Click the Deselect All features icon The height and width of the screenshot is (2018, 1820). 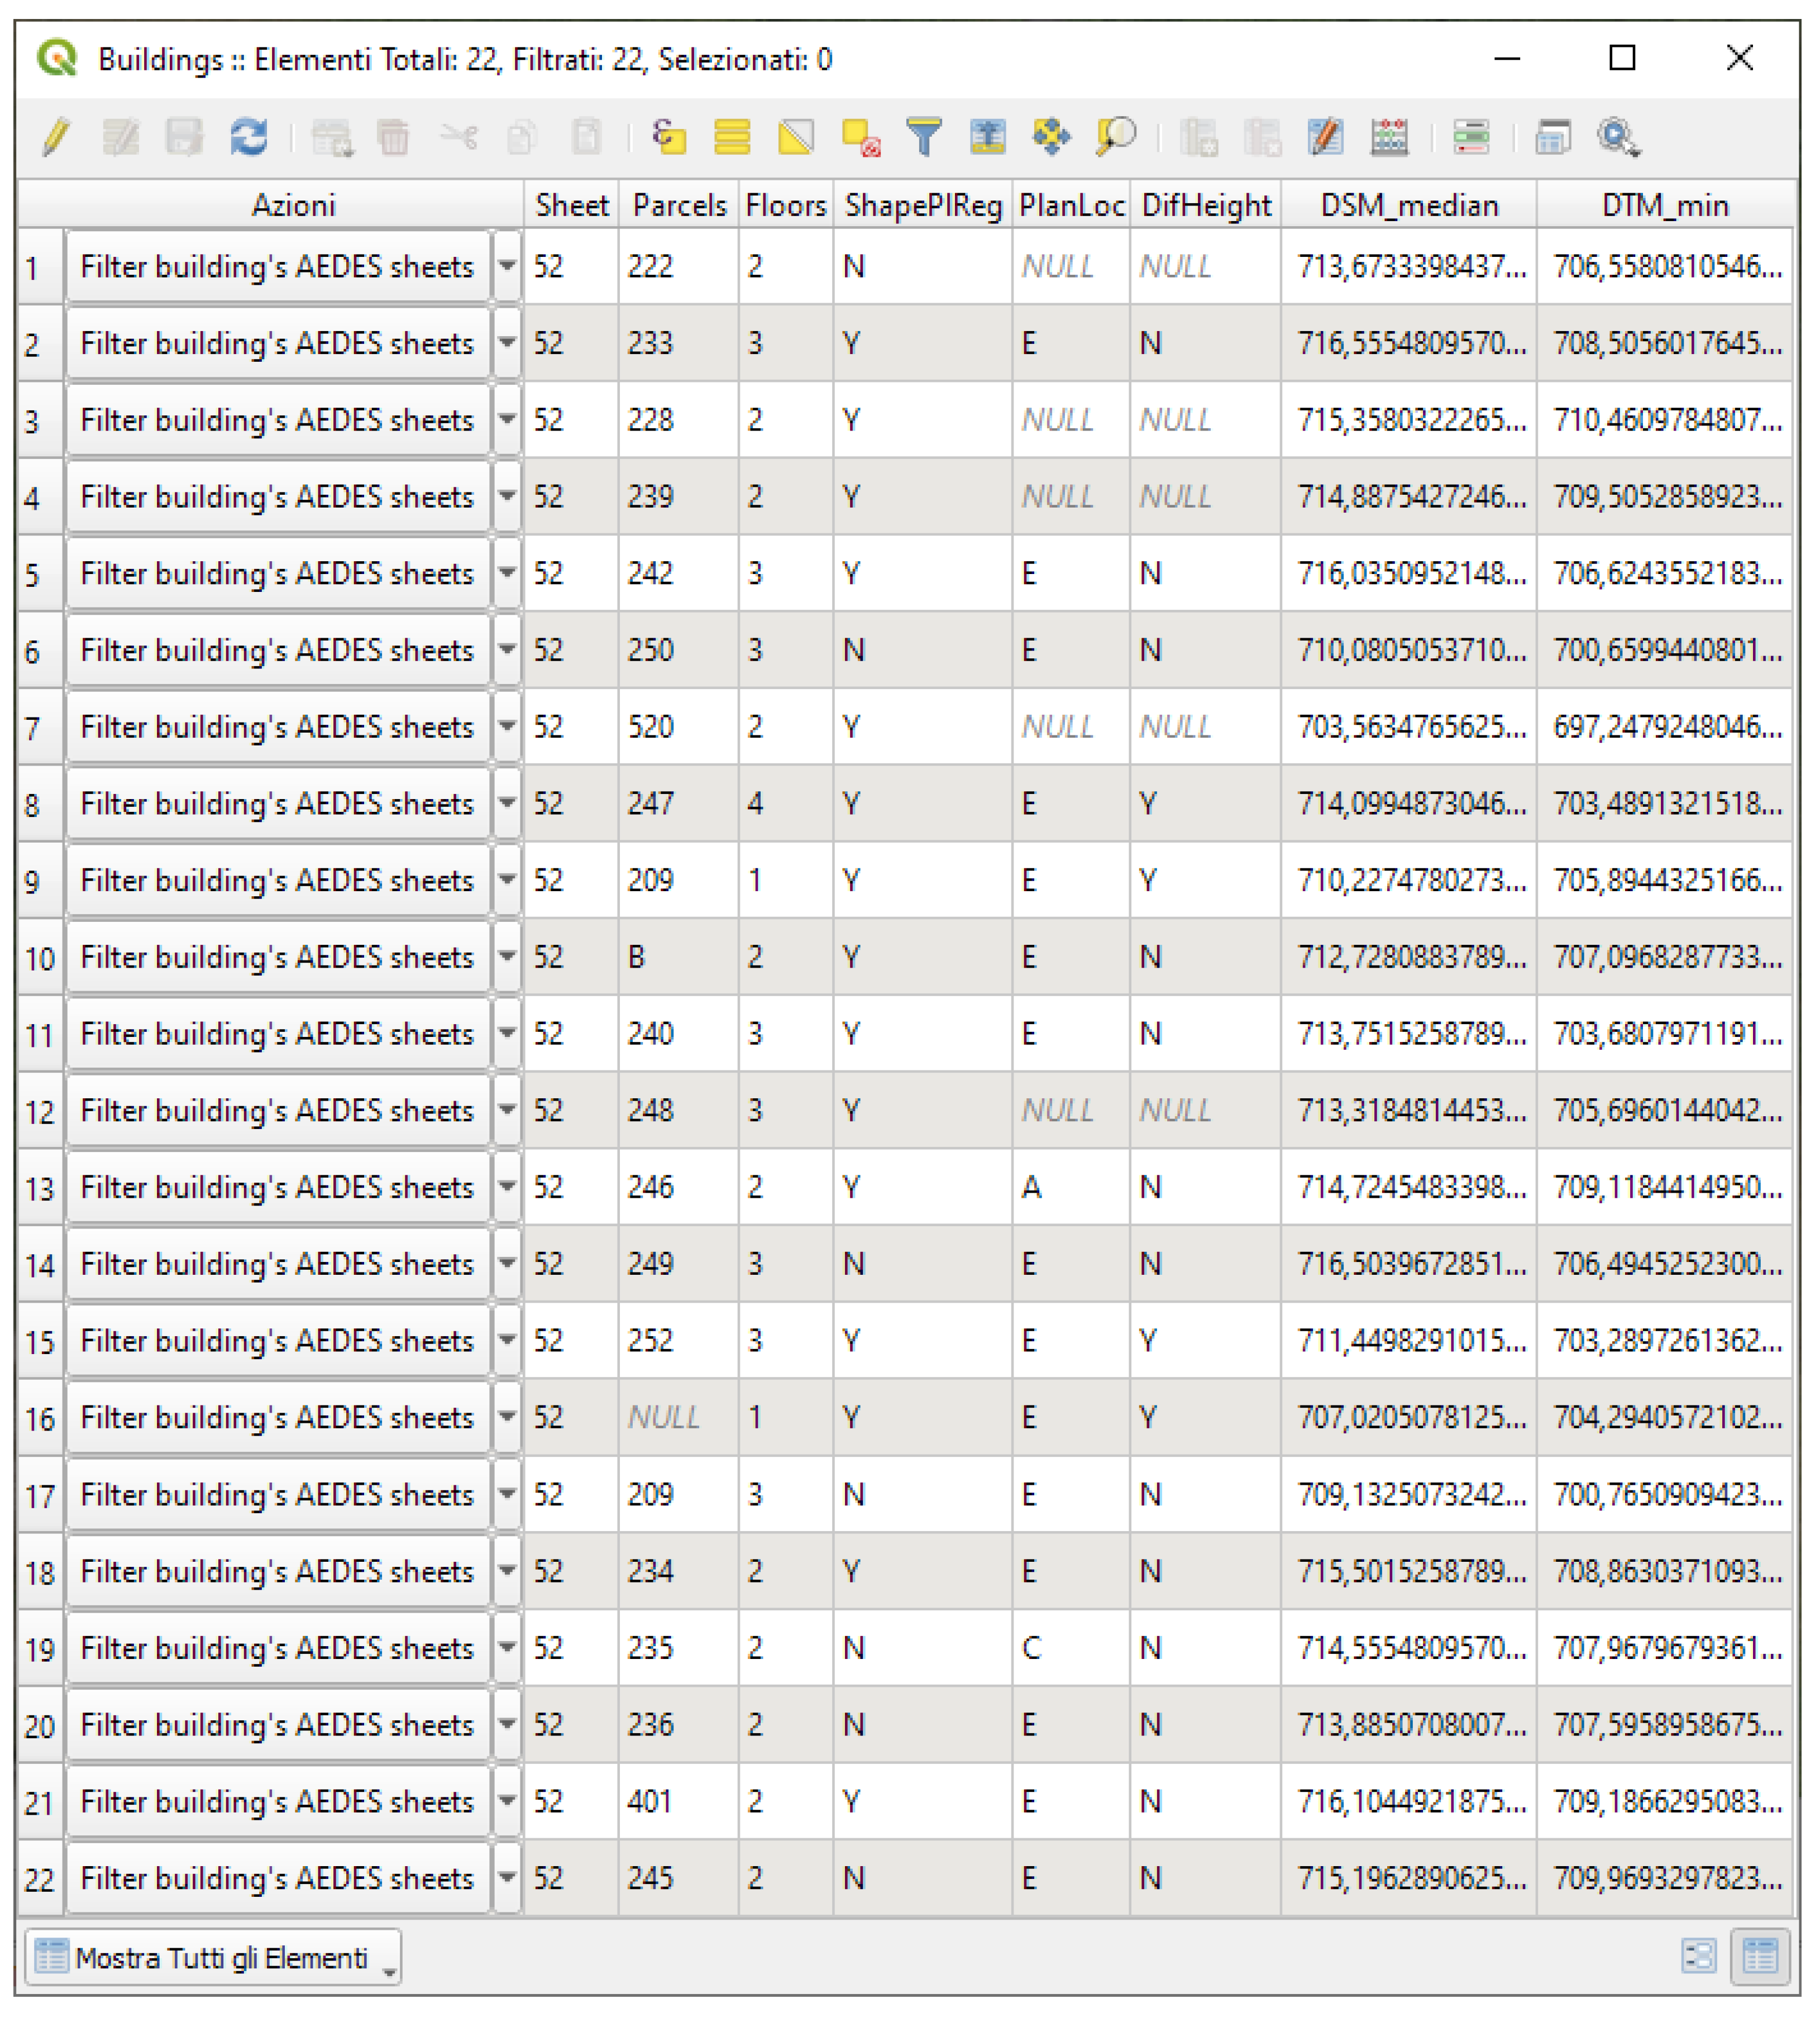(860, 137)
